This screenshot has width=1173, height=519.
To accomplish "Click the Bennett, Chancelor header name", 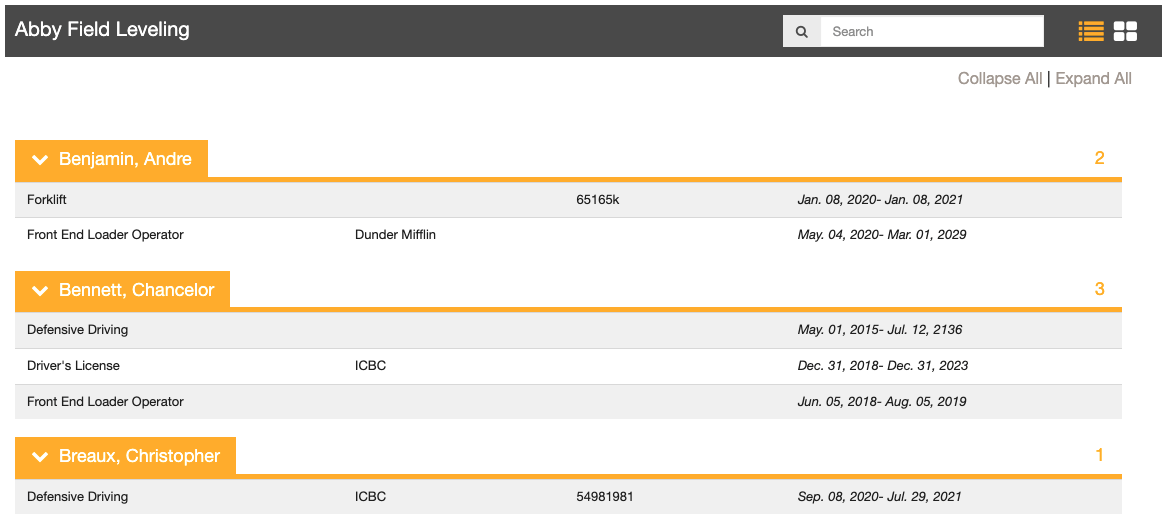I will coord(136,289).
